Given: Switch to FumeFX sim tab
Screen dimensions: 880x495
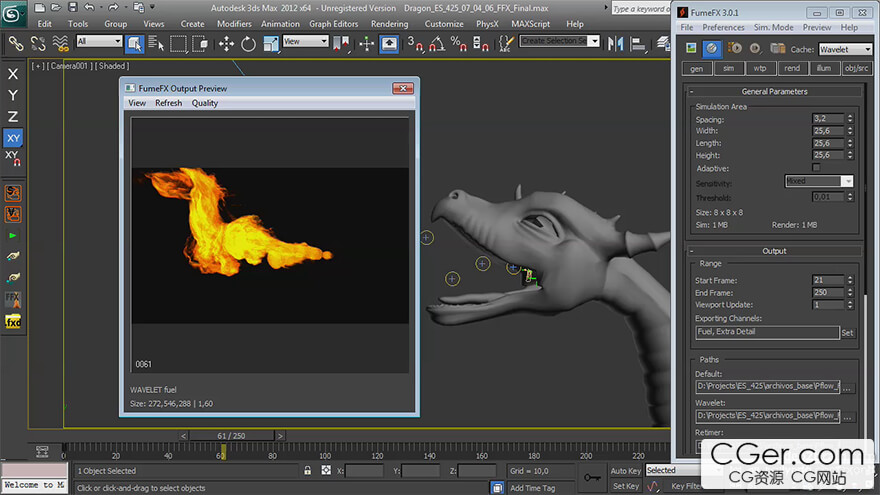Looking at the screenshot, I should pyautogui.click(x=728, y=68).
